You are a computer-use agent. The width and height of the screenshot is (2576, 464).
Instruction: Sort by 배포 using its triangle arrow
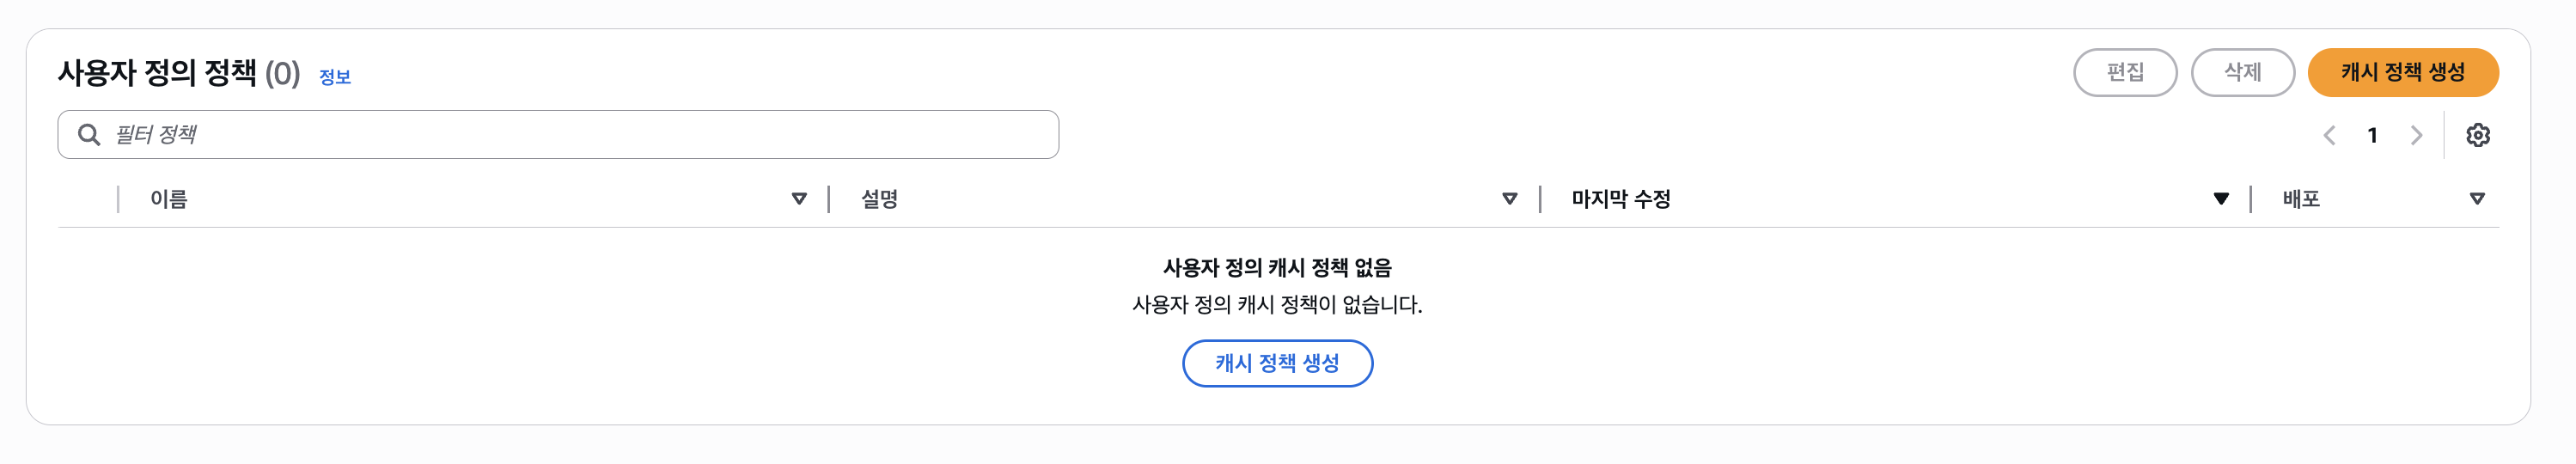[x=2477, y=199]
